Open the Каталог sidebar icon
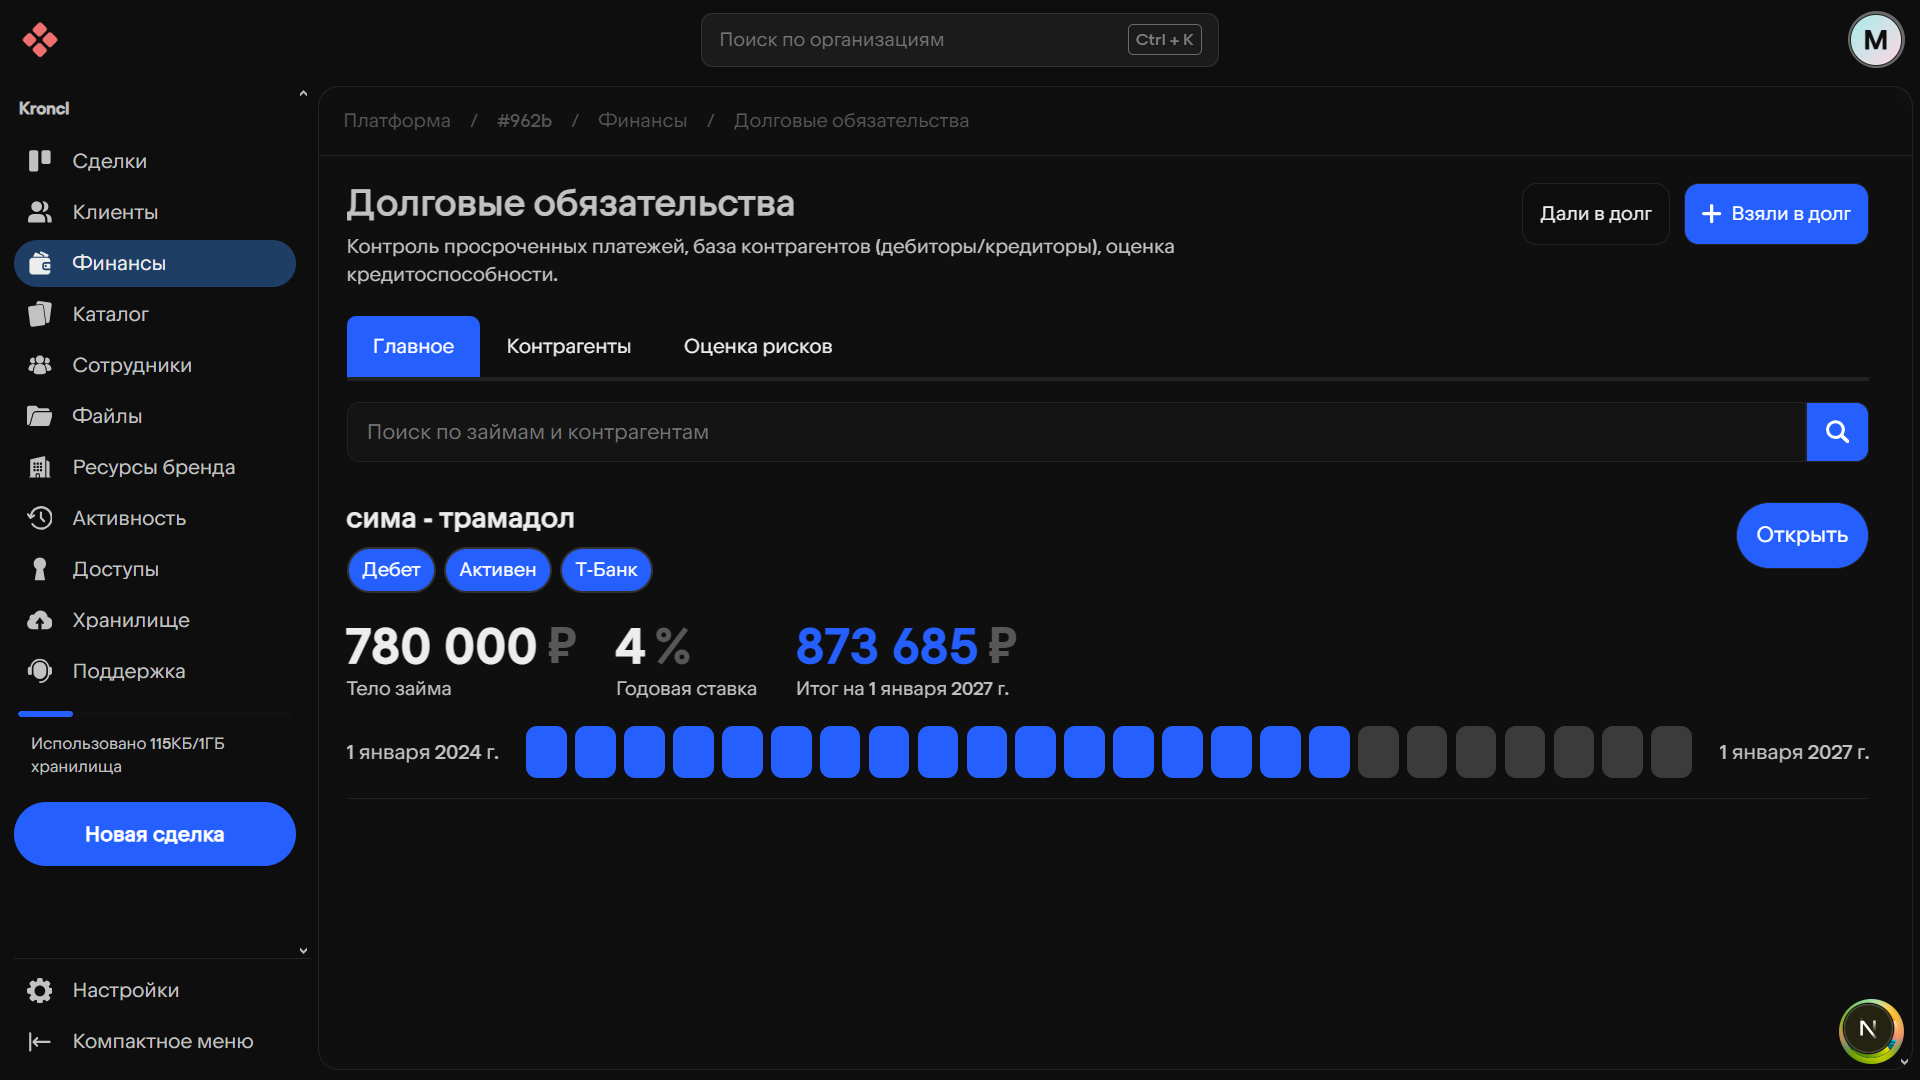The width and height of the screenshot is (1920, 1080). pyautogui.click(x=40, y=314)
